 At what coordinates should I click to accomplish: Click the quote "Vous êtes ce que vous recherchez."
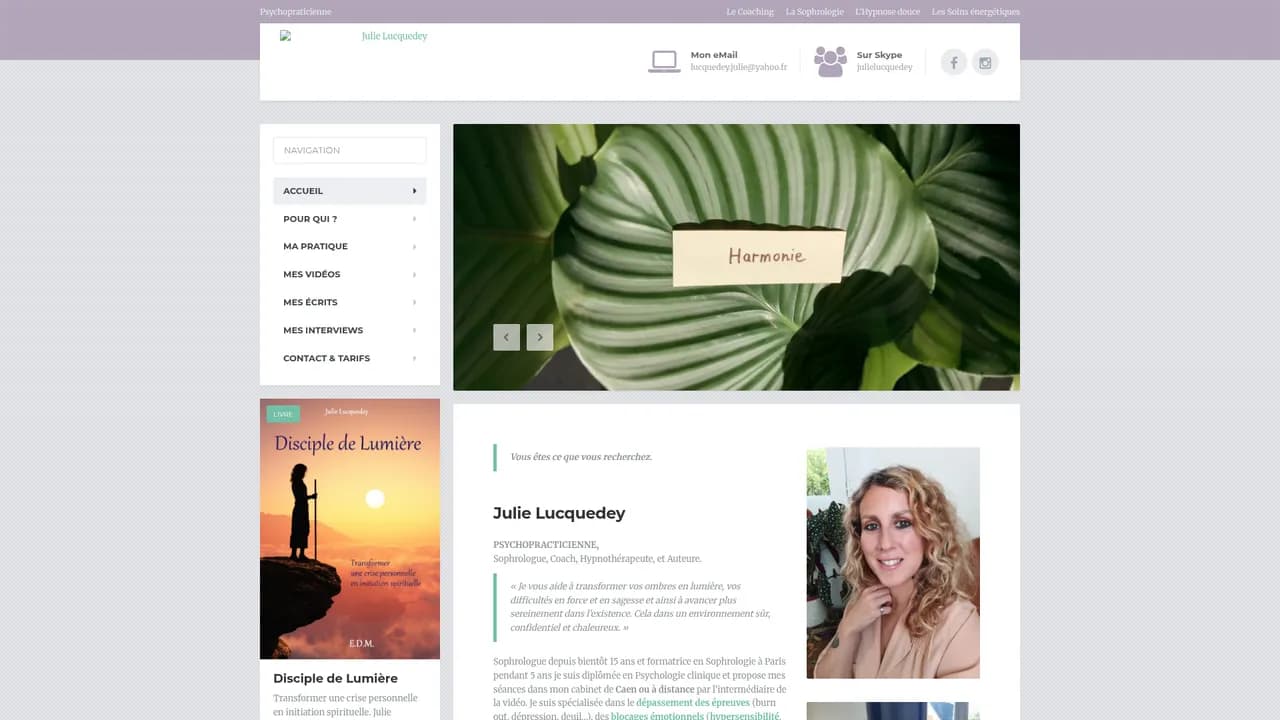click(x=581, y=457)
